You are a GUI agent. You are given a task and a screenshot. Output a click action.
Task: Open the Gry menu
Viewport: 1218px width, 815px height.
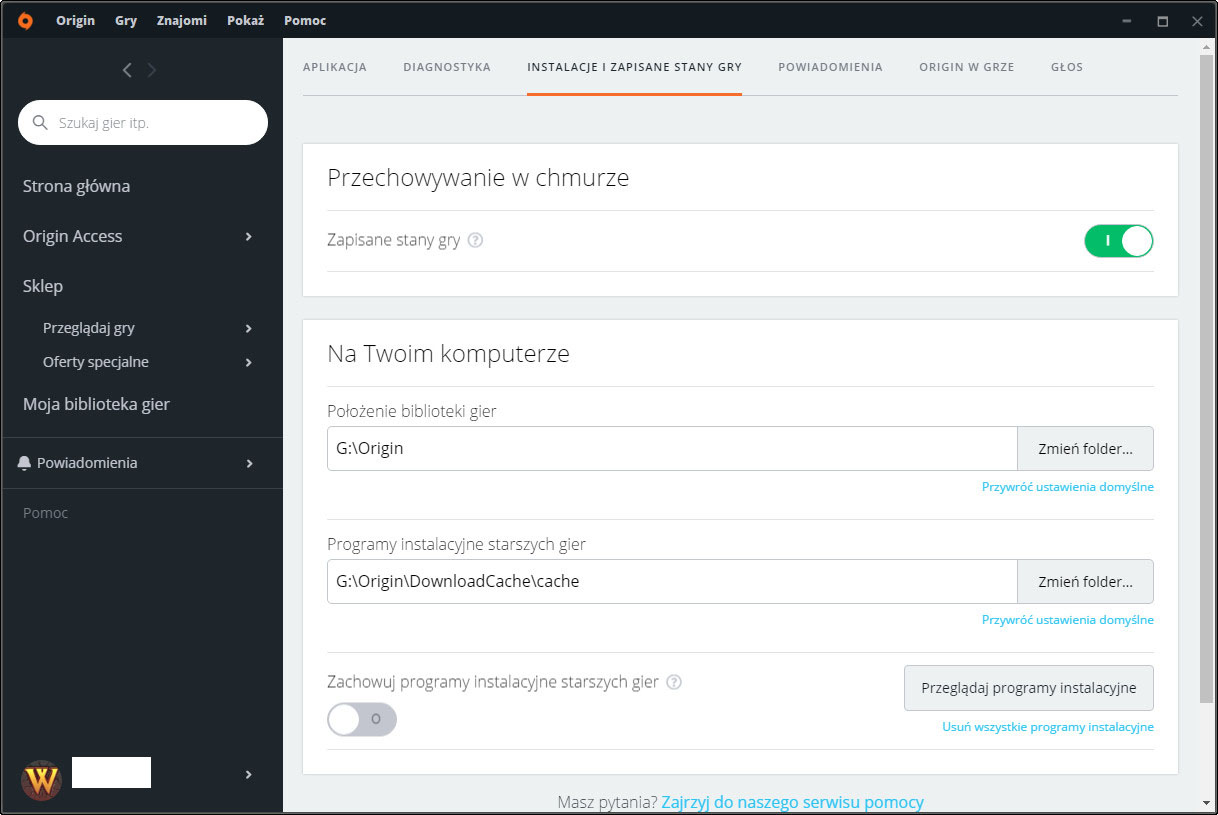coord(126,20)
